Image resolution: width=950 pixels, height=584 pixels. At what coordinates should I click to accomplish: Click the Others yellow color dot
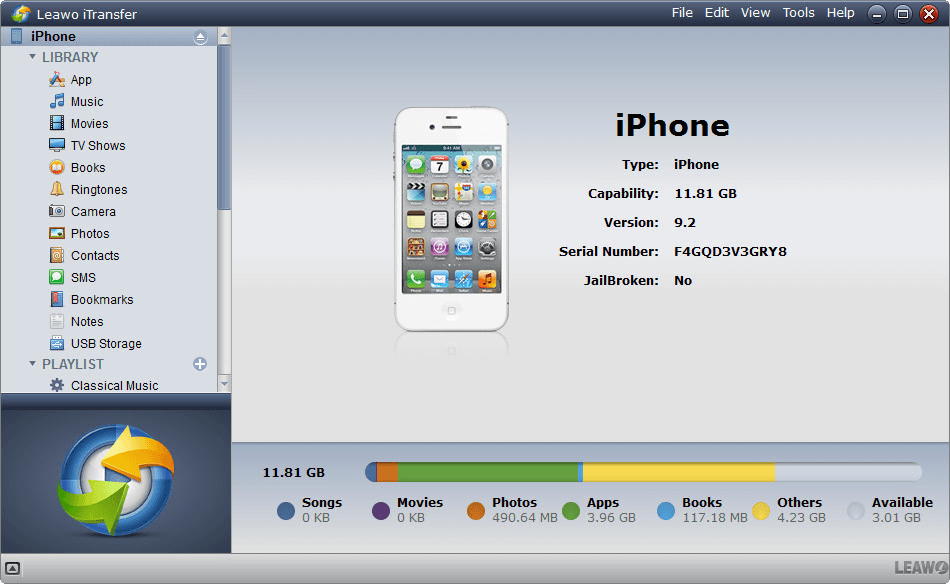click(x=761, y=511)
